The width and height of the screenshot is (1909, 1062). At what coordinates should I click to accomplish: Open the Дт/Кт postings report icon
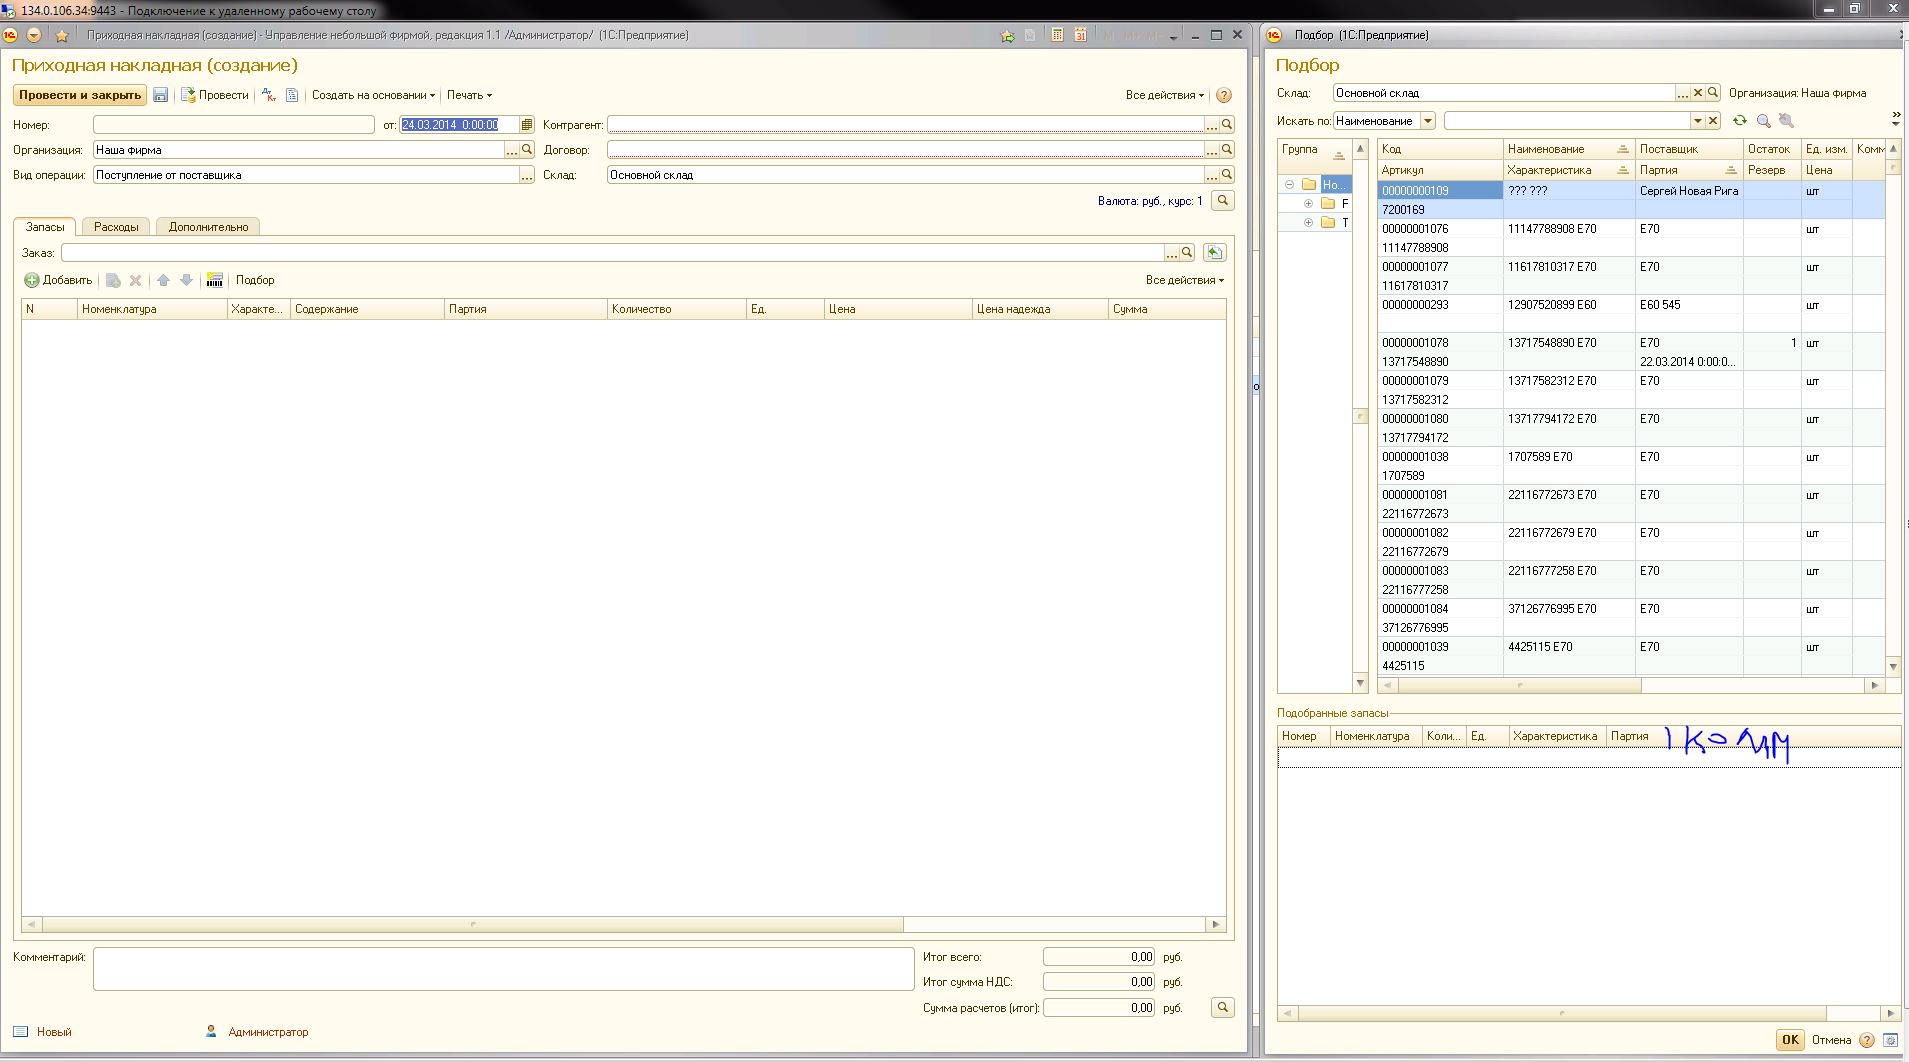[268, 95]
